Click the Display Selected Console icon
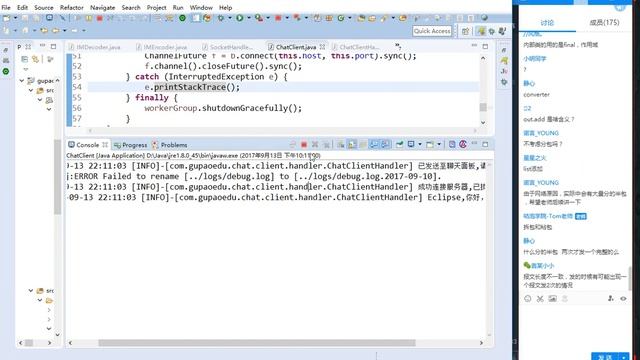640x360 pixels. [x=411, y=144]
